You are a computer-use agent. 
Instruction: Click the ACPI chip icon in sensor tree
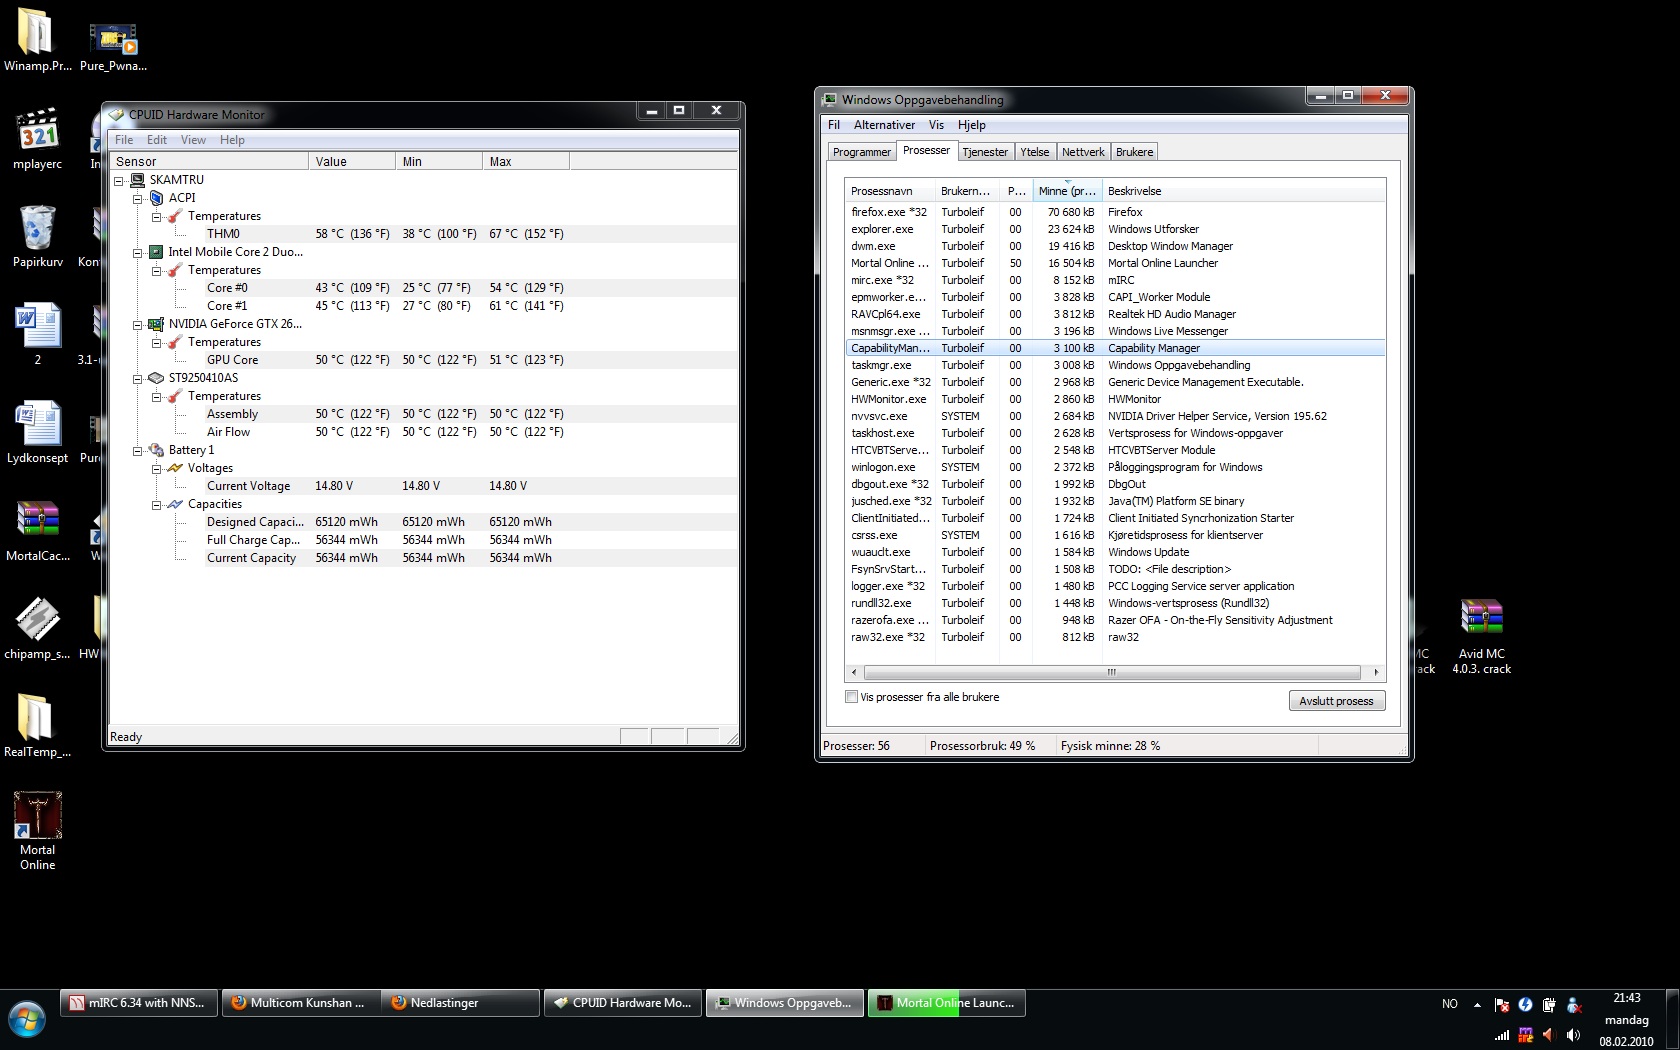(156, 198)
